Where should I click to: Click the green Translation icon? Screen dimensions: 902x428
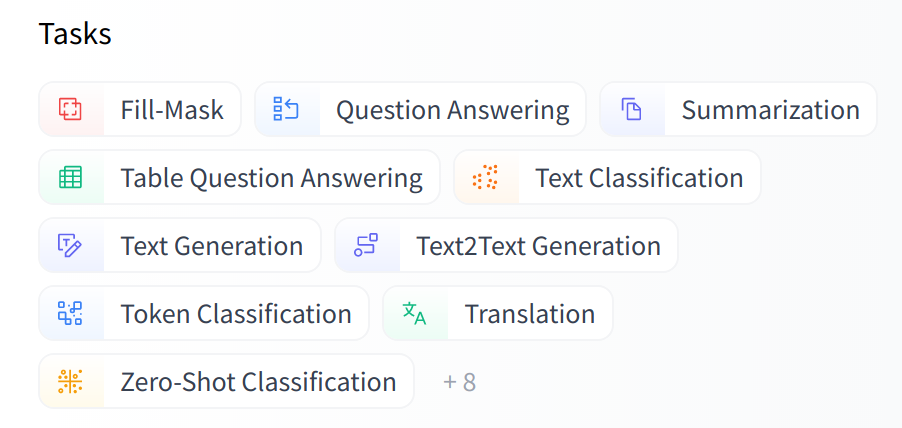[x=414, y=314]
